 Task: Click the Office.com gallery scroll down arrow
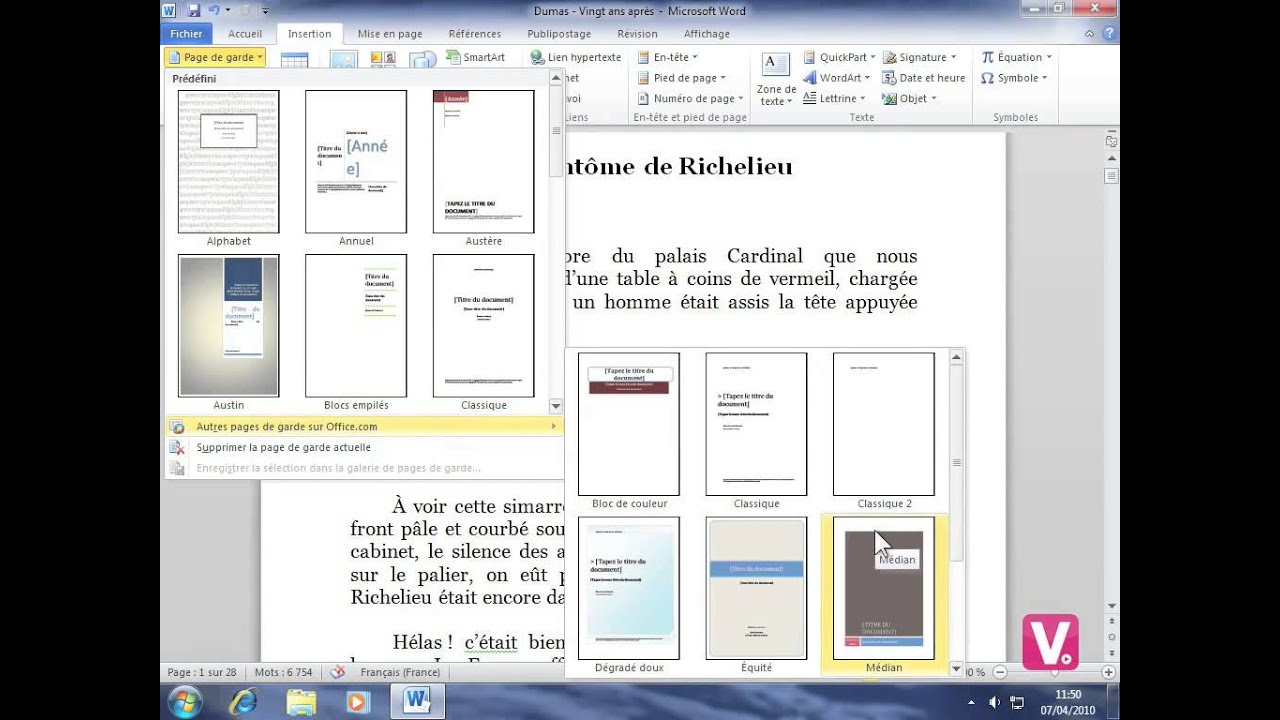tap(957, 669)
